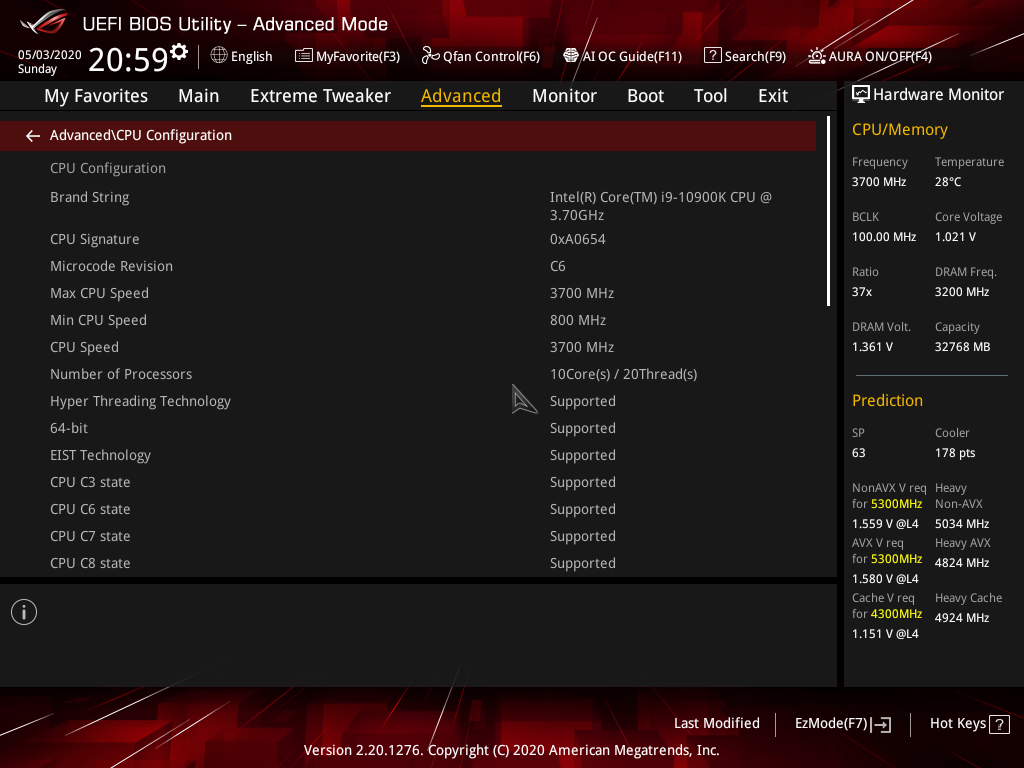Click the Prediction heading
This screenshot has width=1024, height=768.
(888, 400)
